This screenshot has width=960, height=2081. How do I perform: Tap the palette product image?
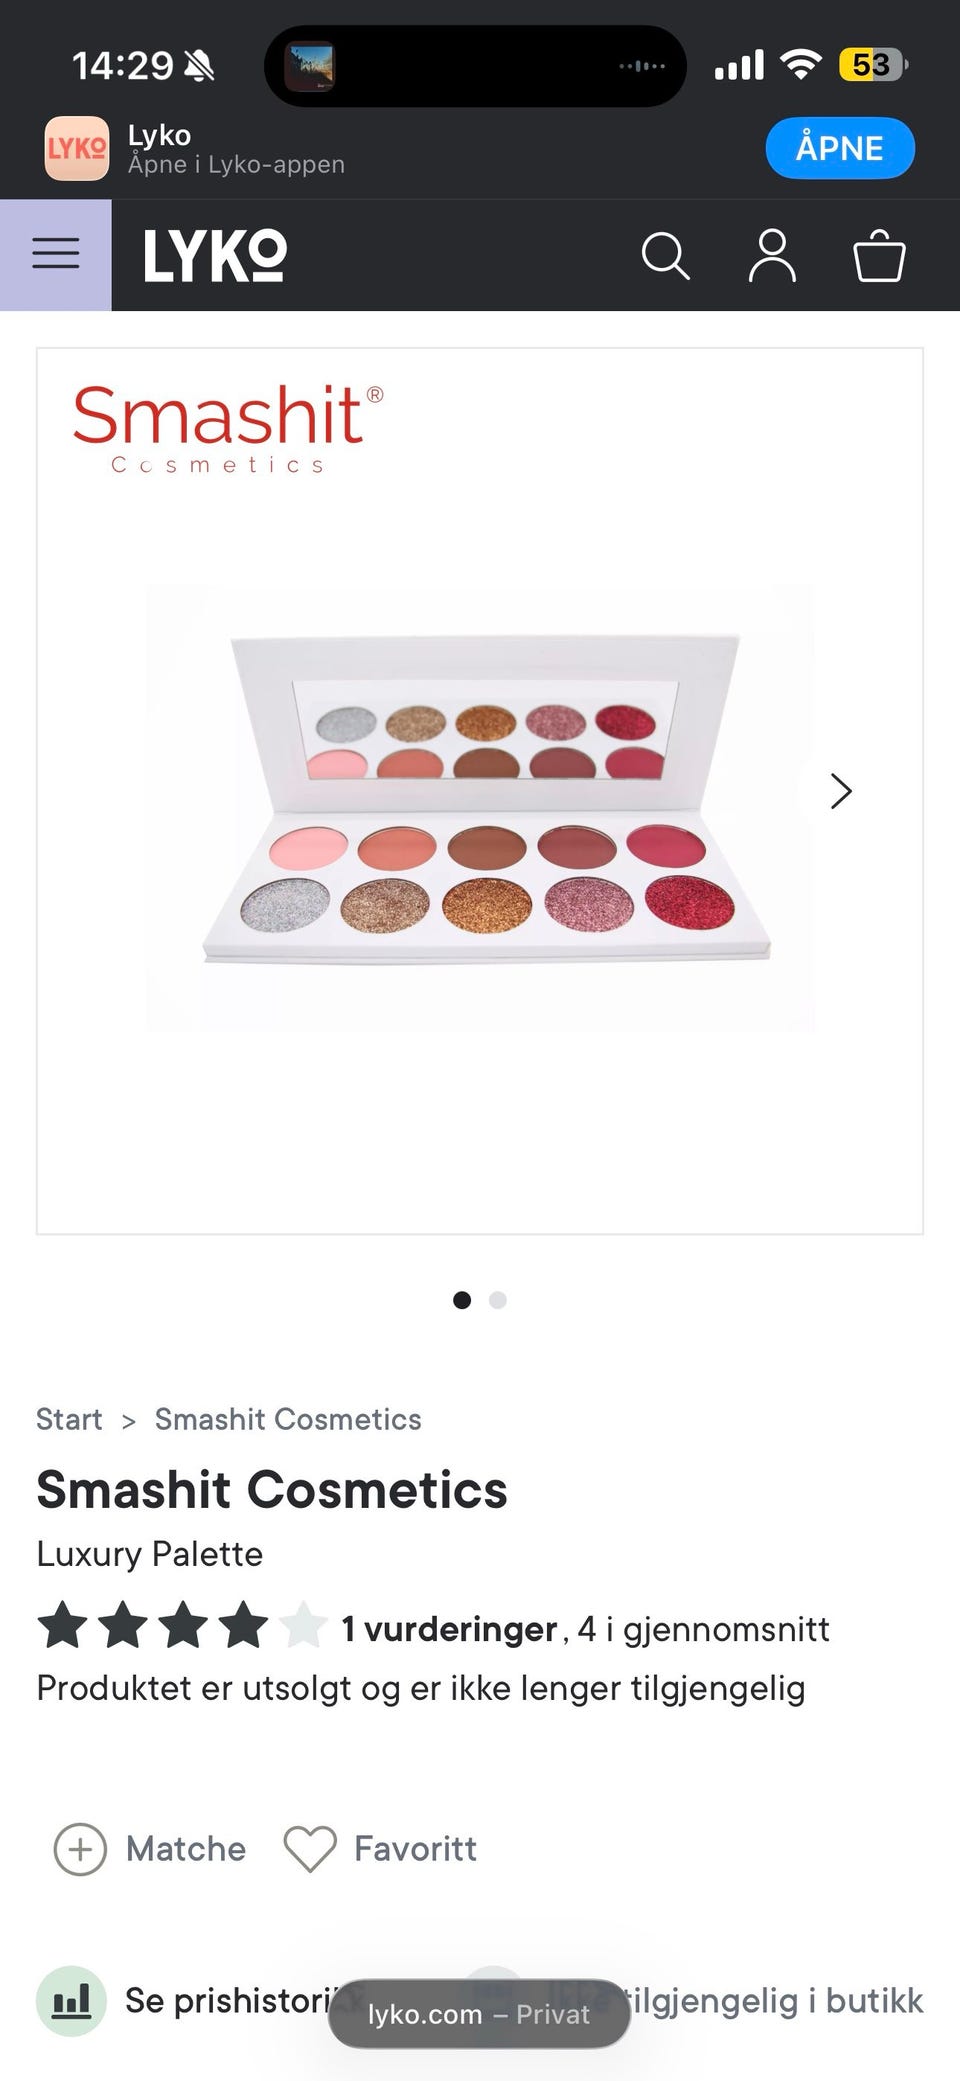coord(481,807)
